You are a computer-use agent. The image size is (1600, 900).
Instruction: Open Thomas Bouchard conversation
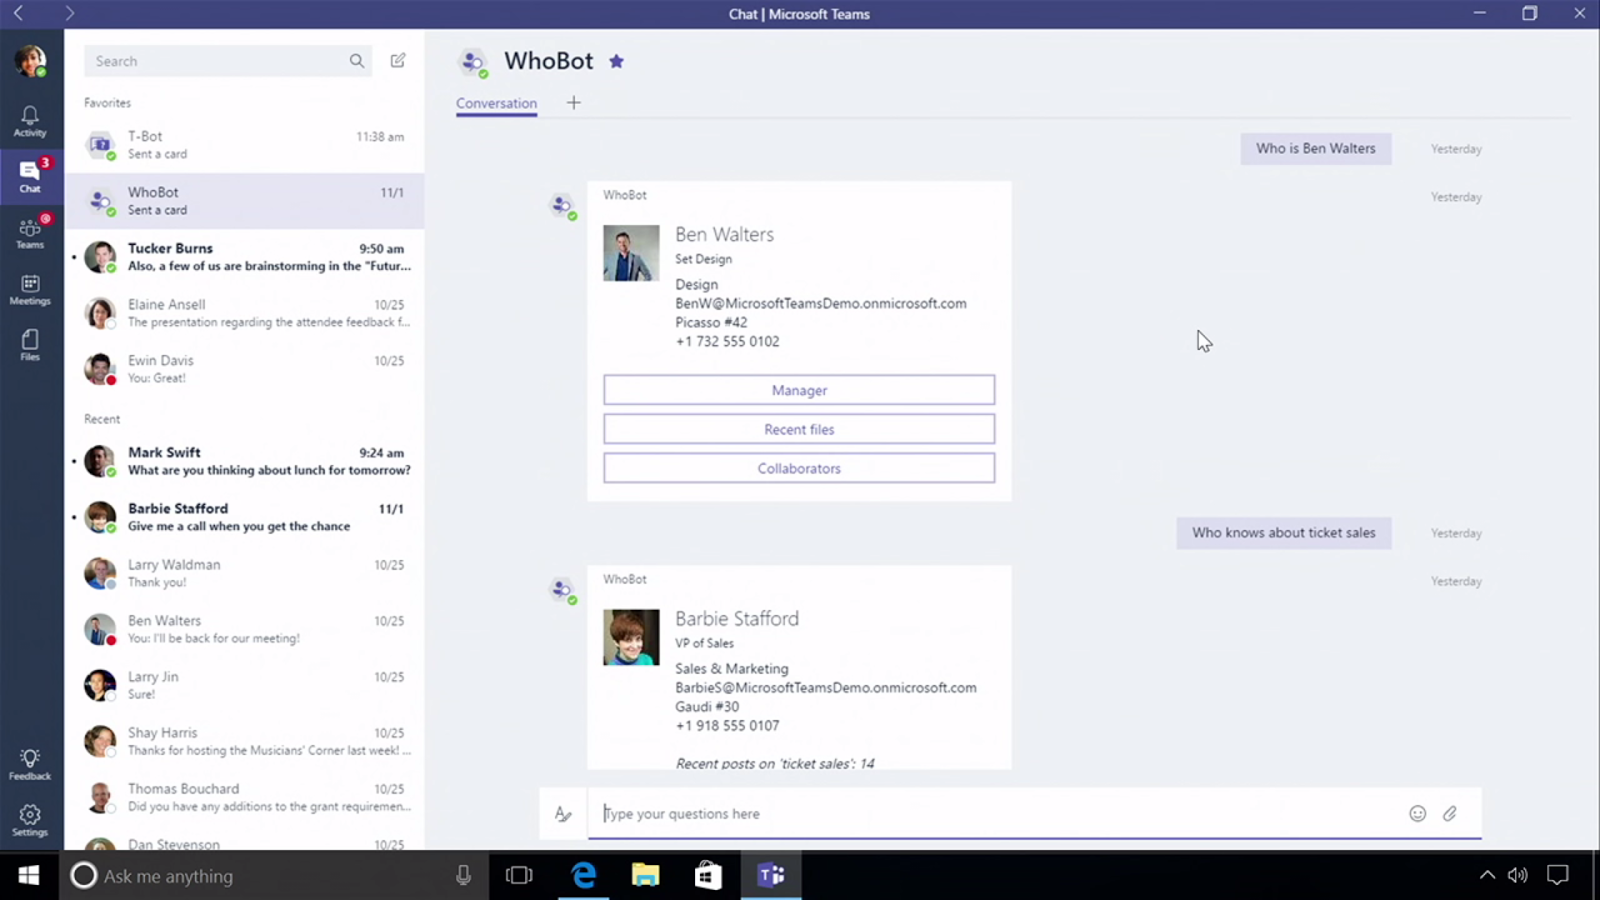pos(244,797)
